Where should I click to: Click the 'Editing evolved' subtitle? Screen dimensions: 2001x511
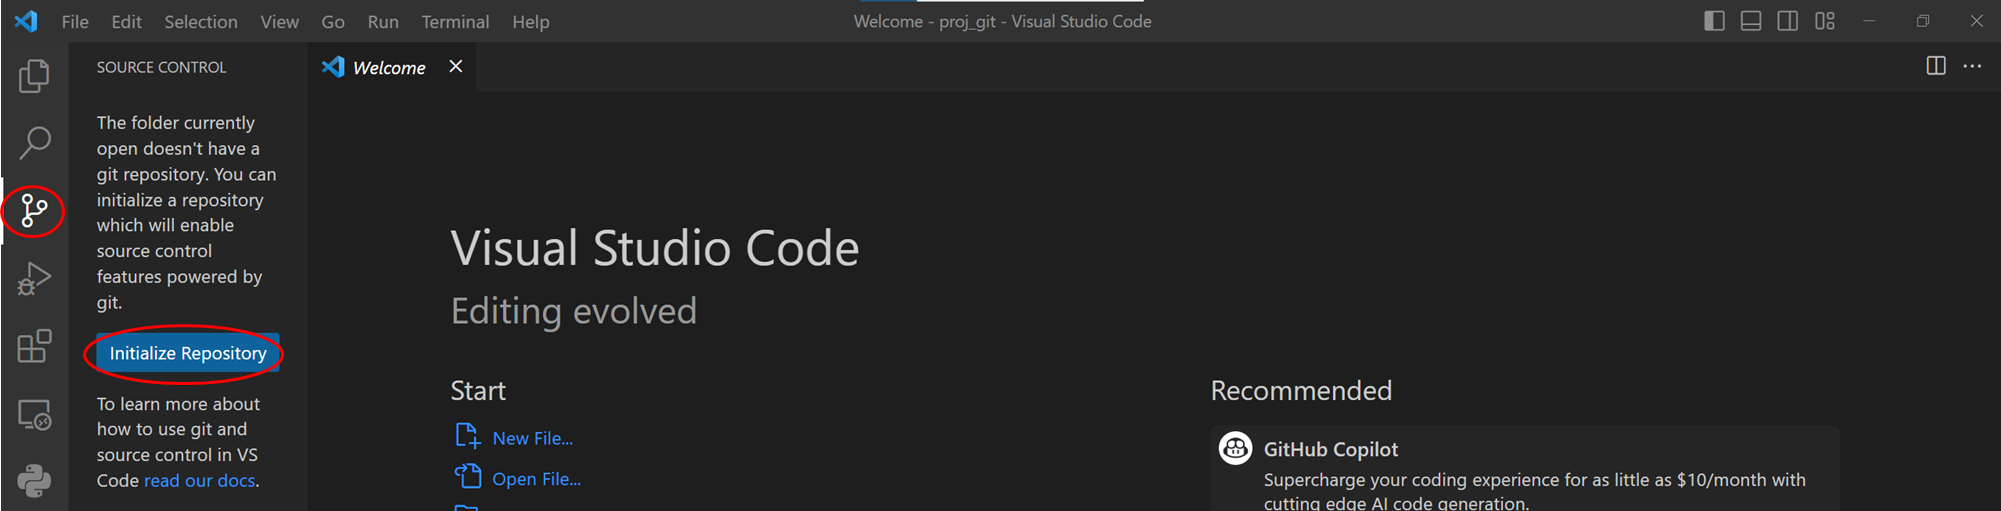point(574,311)
